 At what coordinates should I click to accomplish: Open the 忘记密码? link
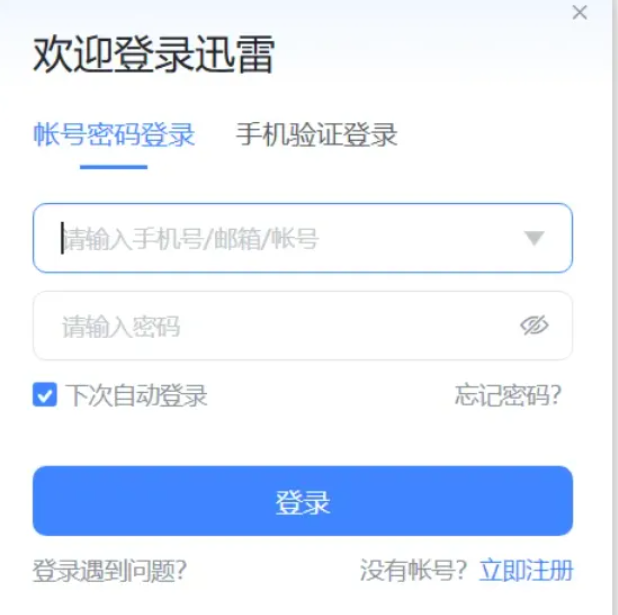click(508, 395)
